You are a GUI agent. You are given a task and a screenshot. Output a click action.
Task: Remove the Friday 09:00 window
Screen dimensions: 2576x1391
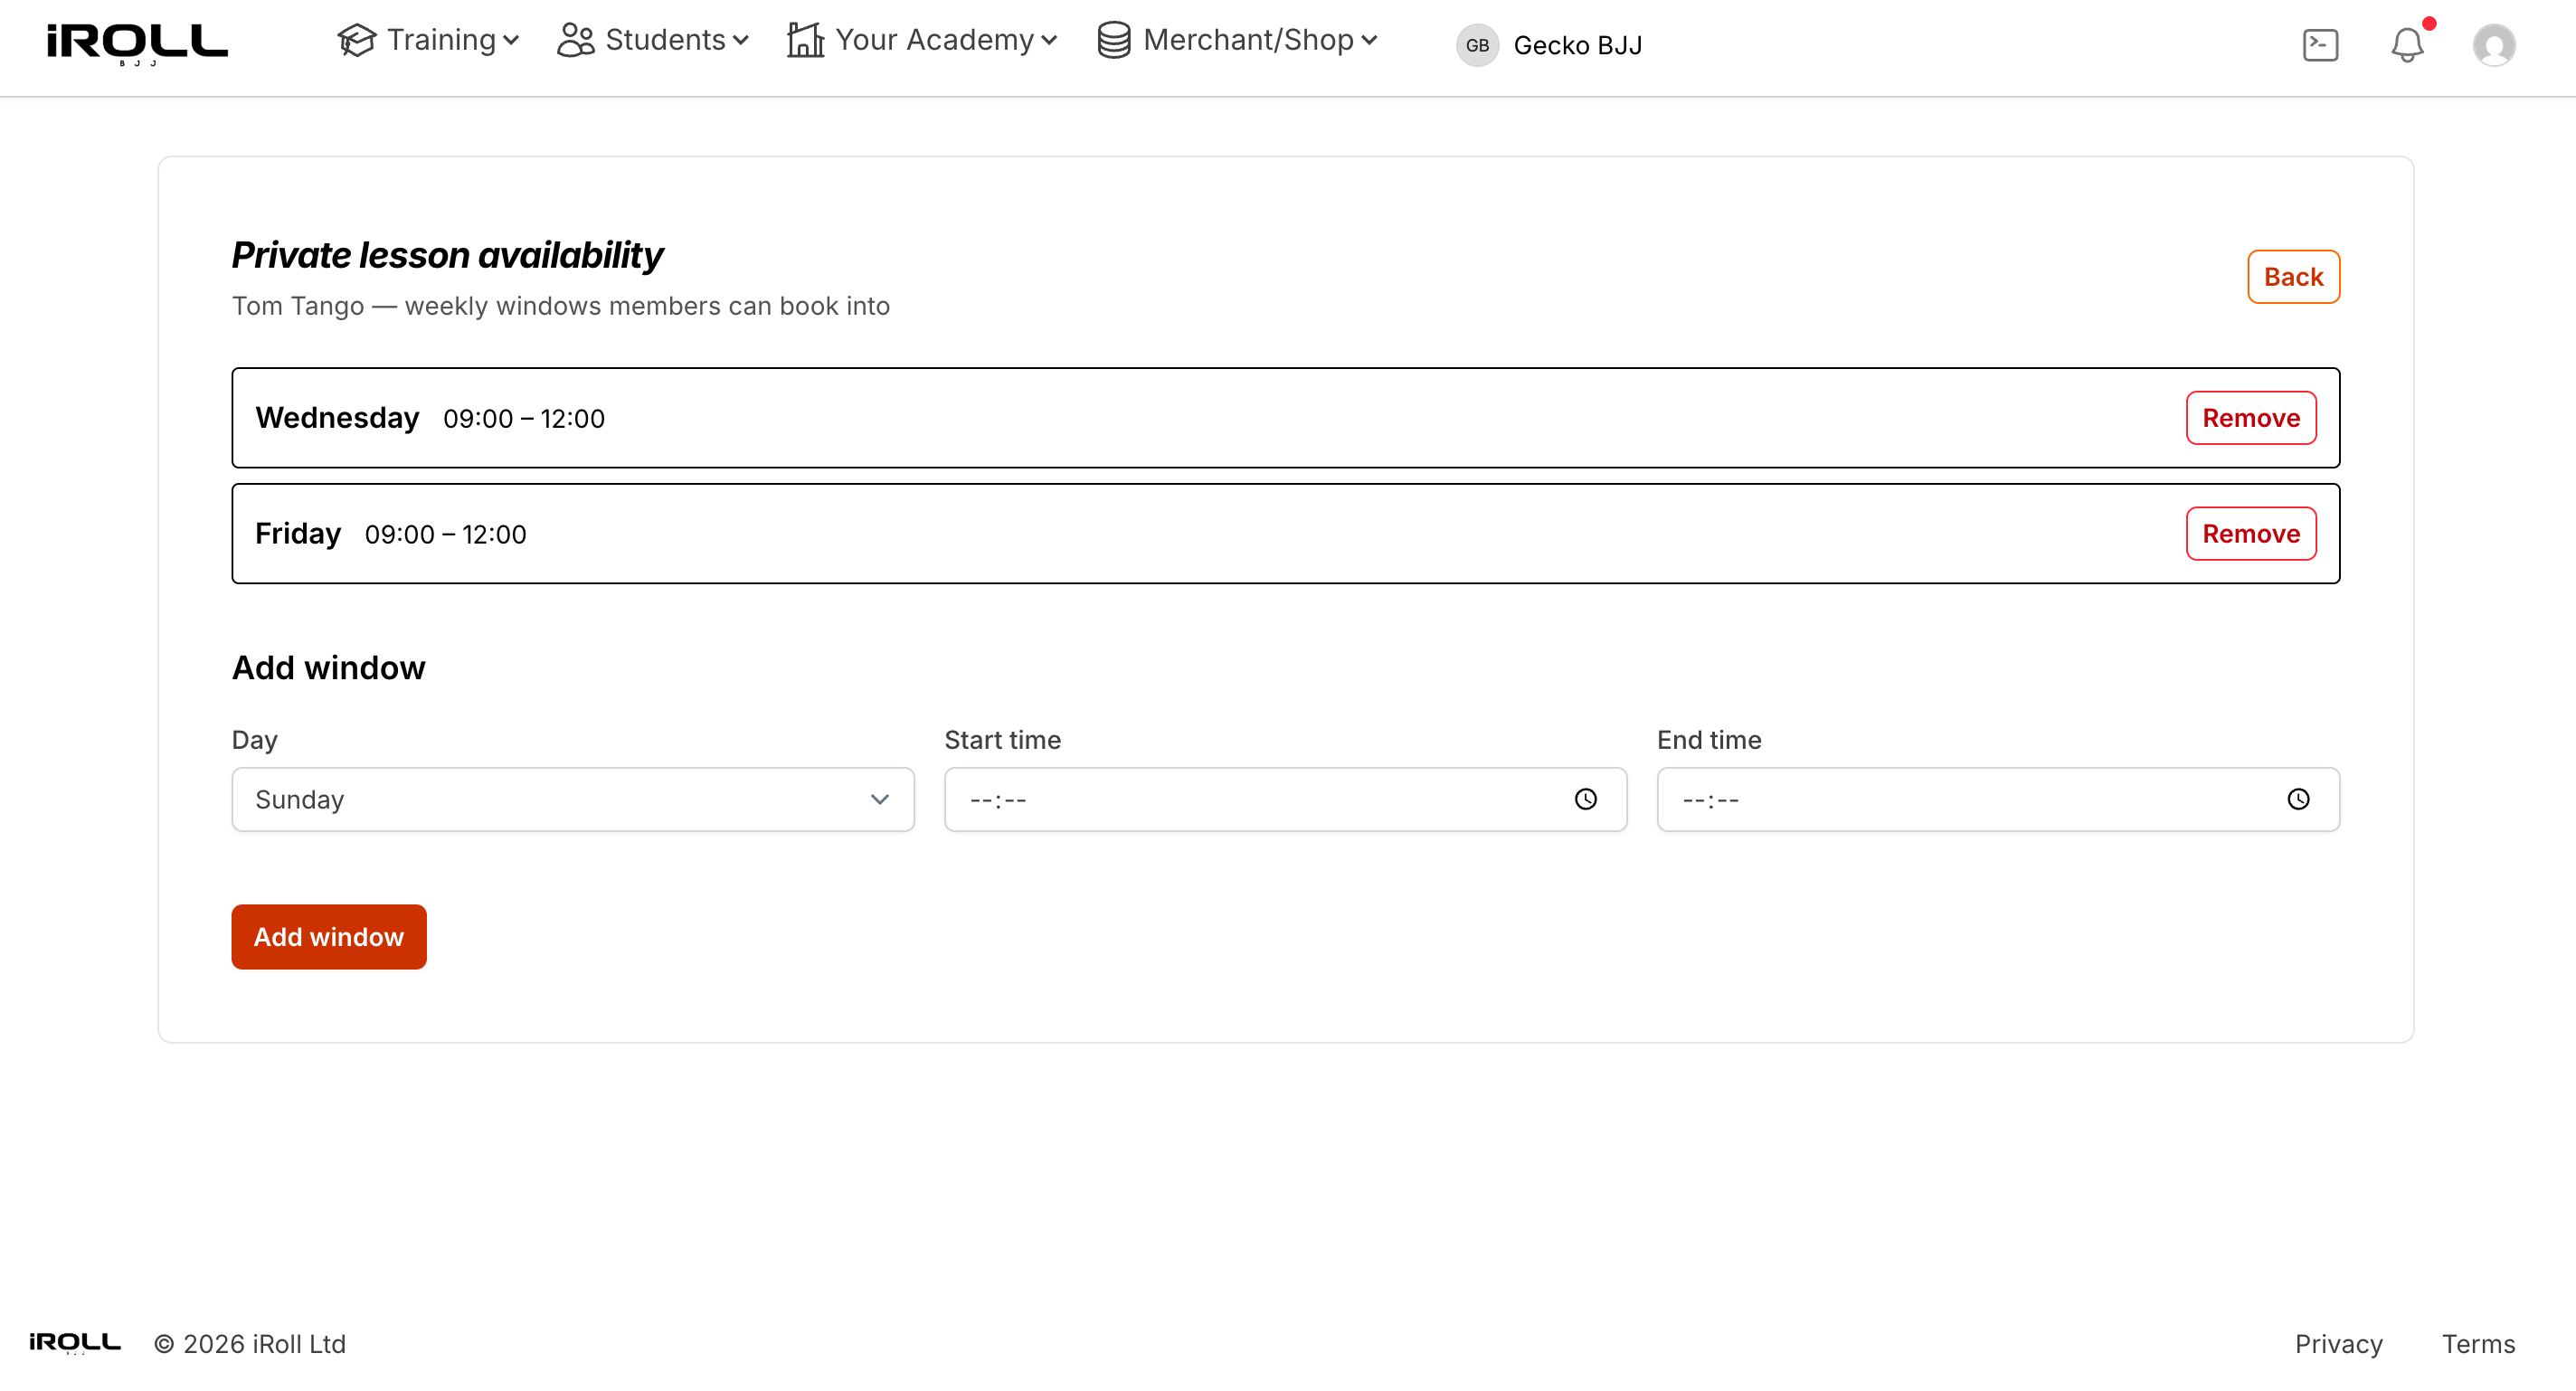[x=2251, y=534]
